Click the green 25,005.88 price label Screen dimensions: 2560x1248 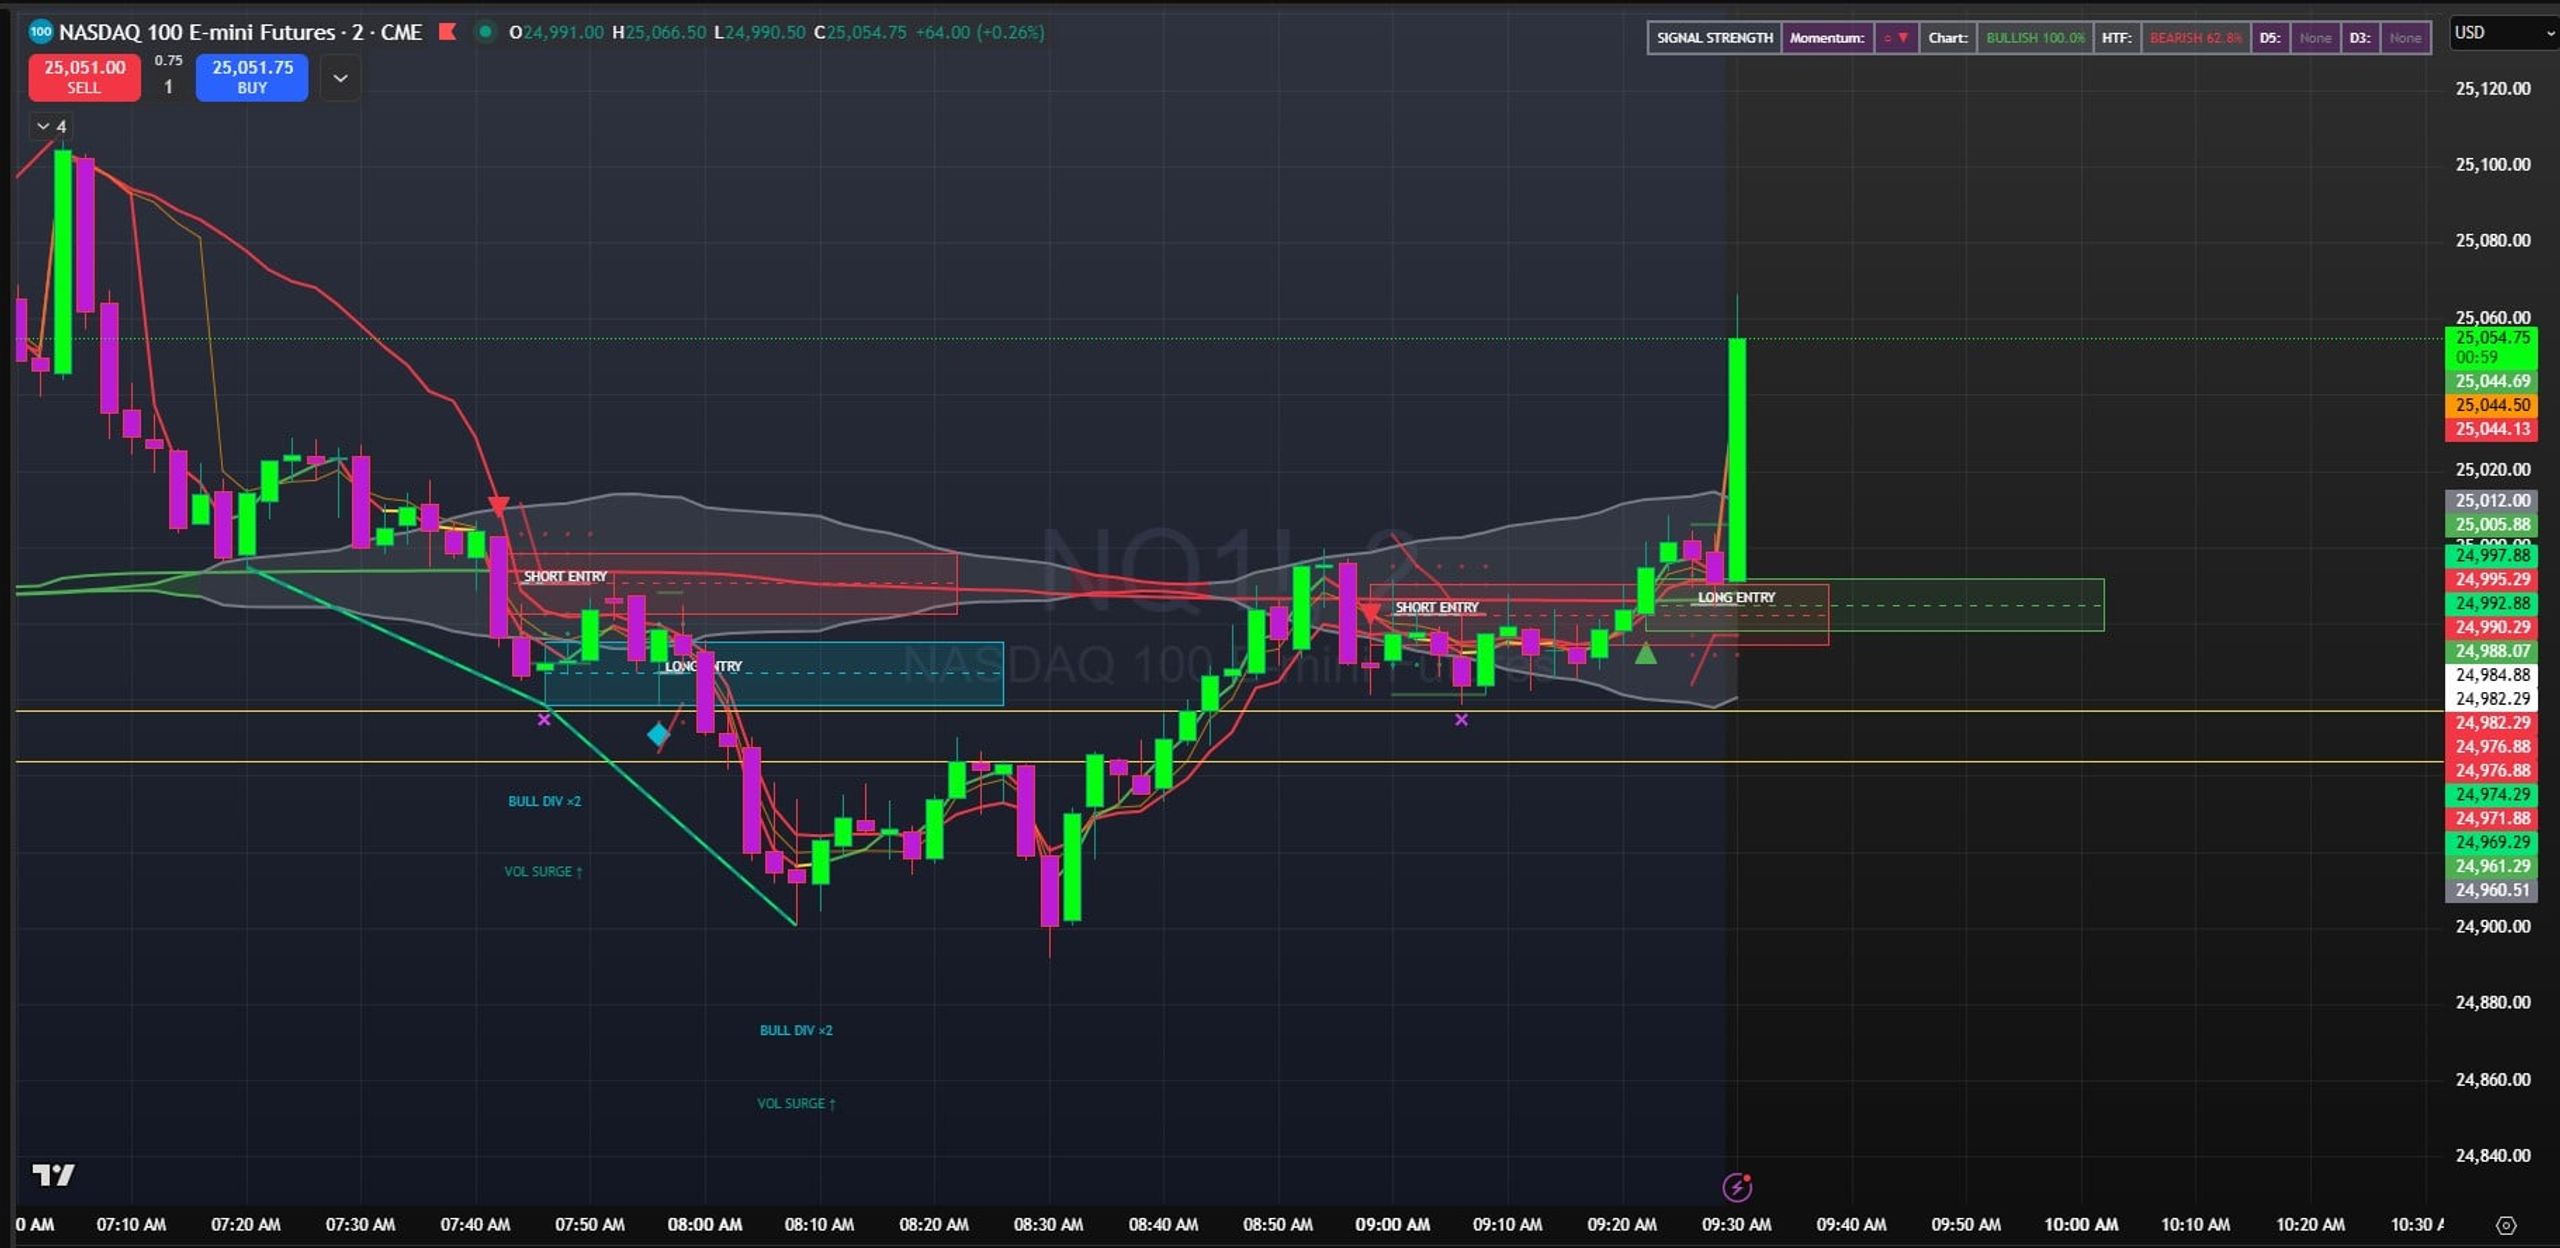coord(2491,524)
